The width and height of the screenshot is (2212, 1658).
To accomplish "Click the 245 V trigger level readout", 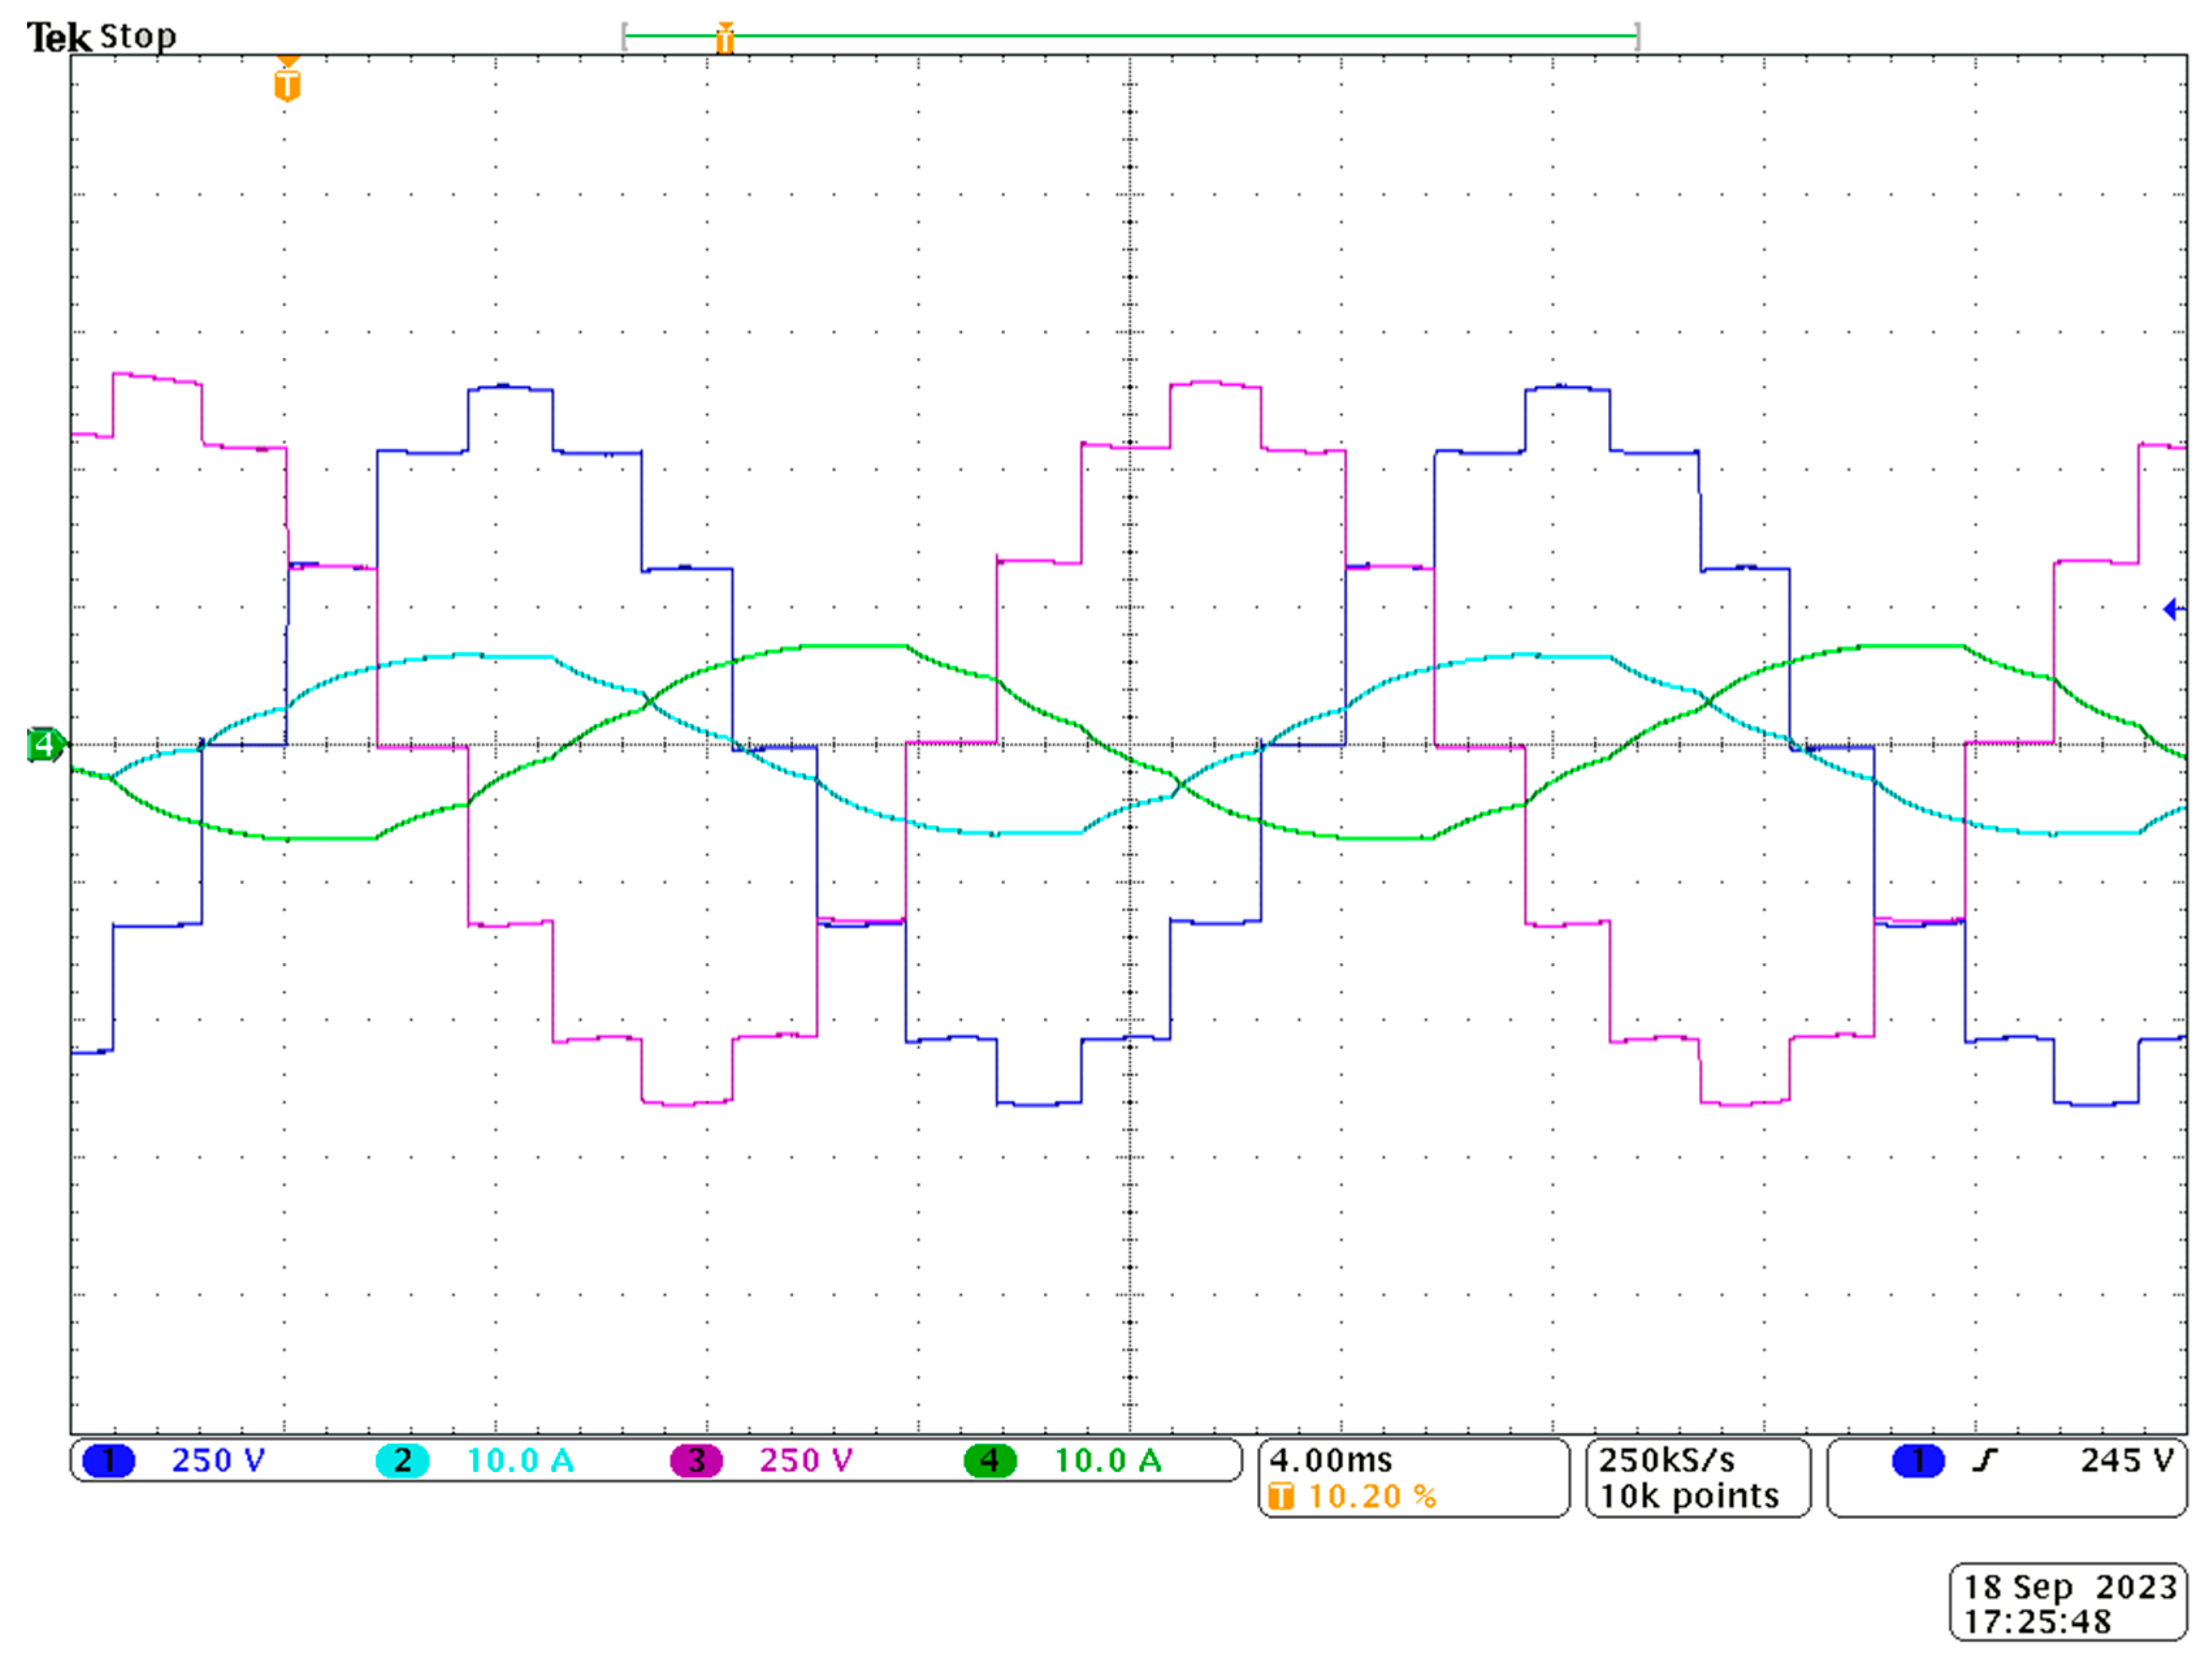I will [2127, 1461].
